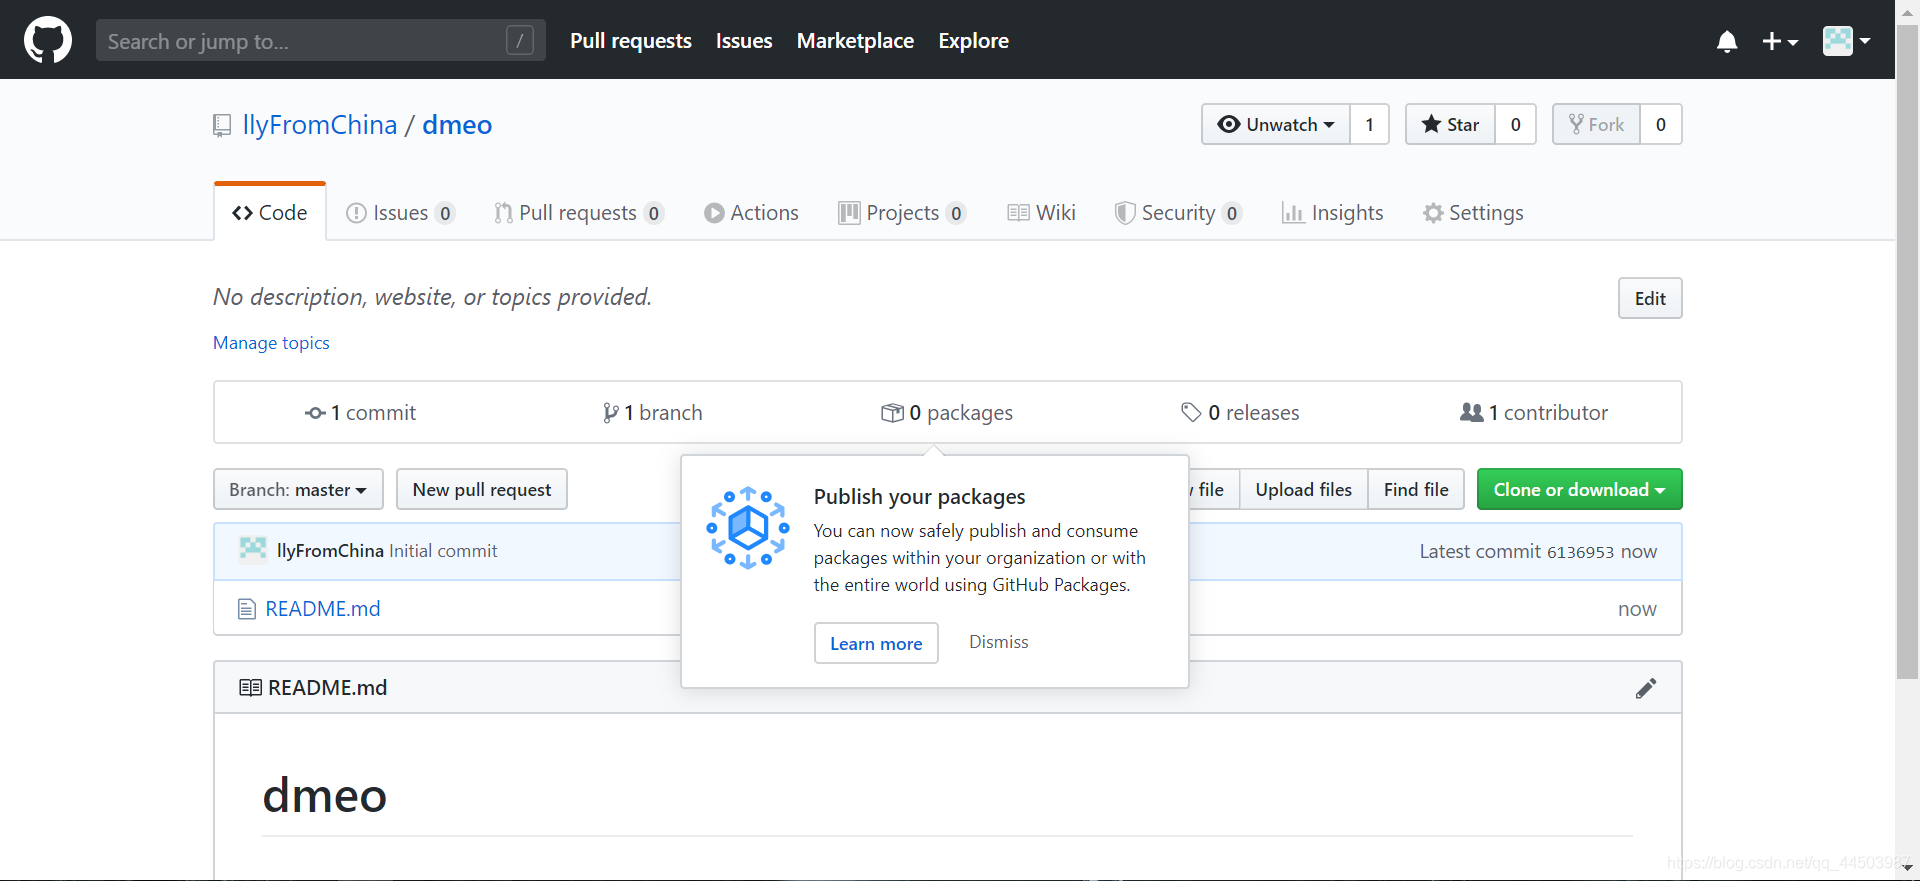
Task: Click the watchers count of 1
Action: [1370, 124]
